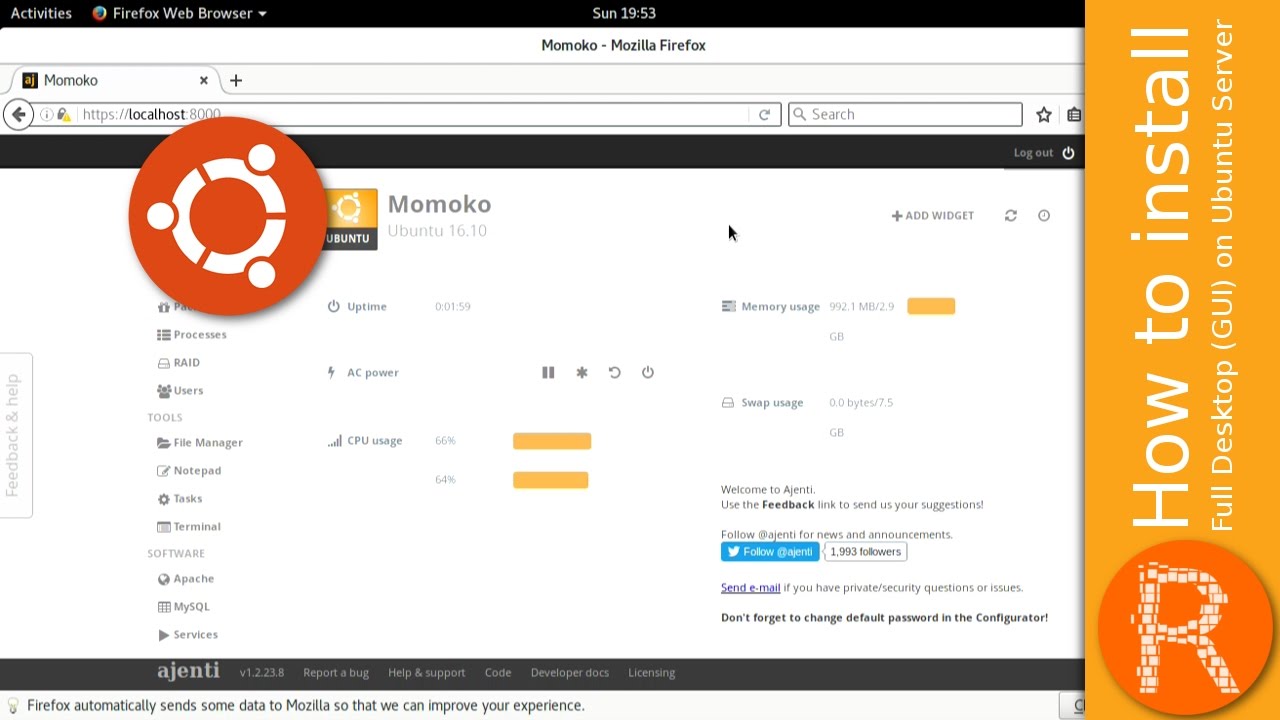Viewport: 1280px width, 720px height.
Task: Click the uptime value 0:01:59
Action: pos(453,307)
